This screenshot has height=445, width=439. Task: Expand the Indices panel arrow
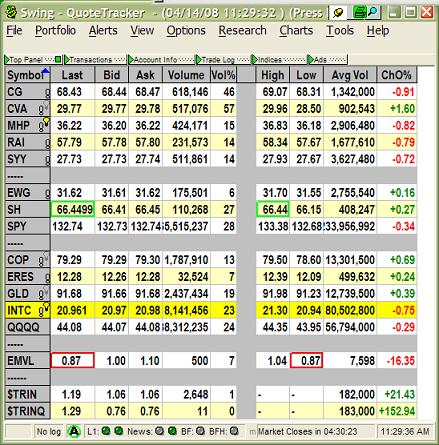click(x=255, y=60)
